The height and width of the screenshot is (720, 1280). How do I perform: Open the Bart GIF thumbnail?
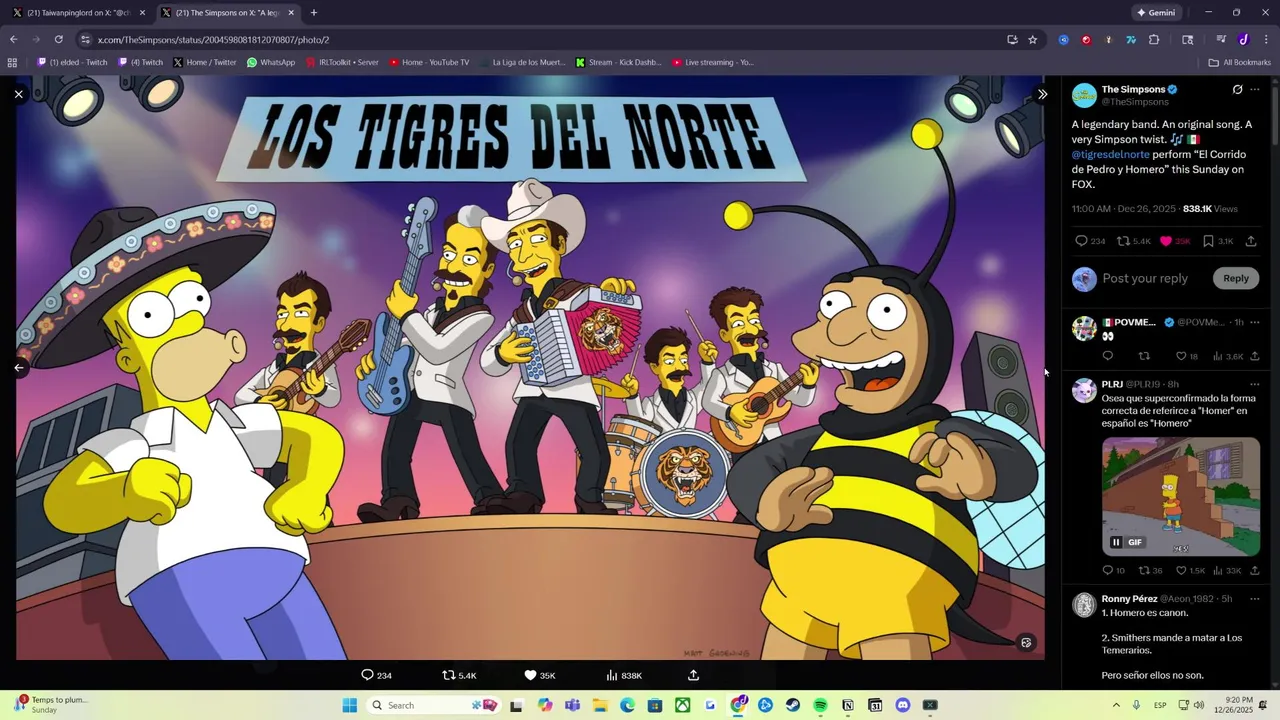point(1181,496)
